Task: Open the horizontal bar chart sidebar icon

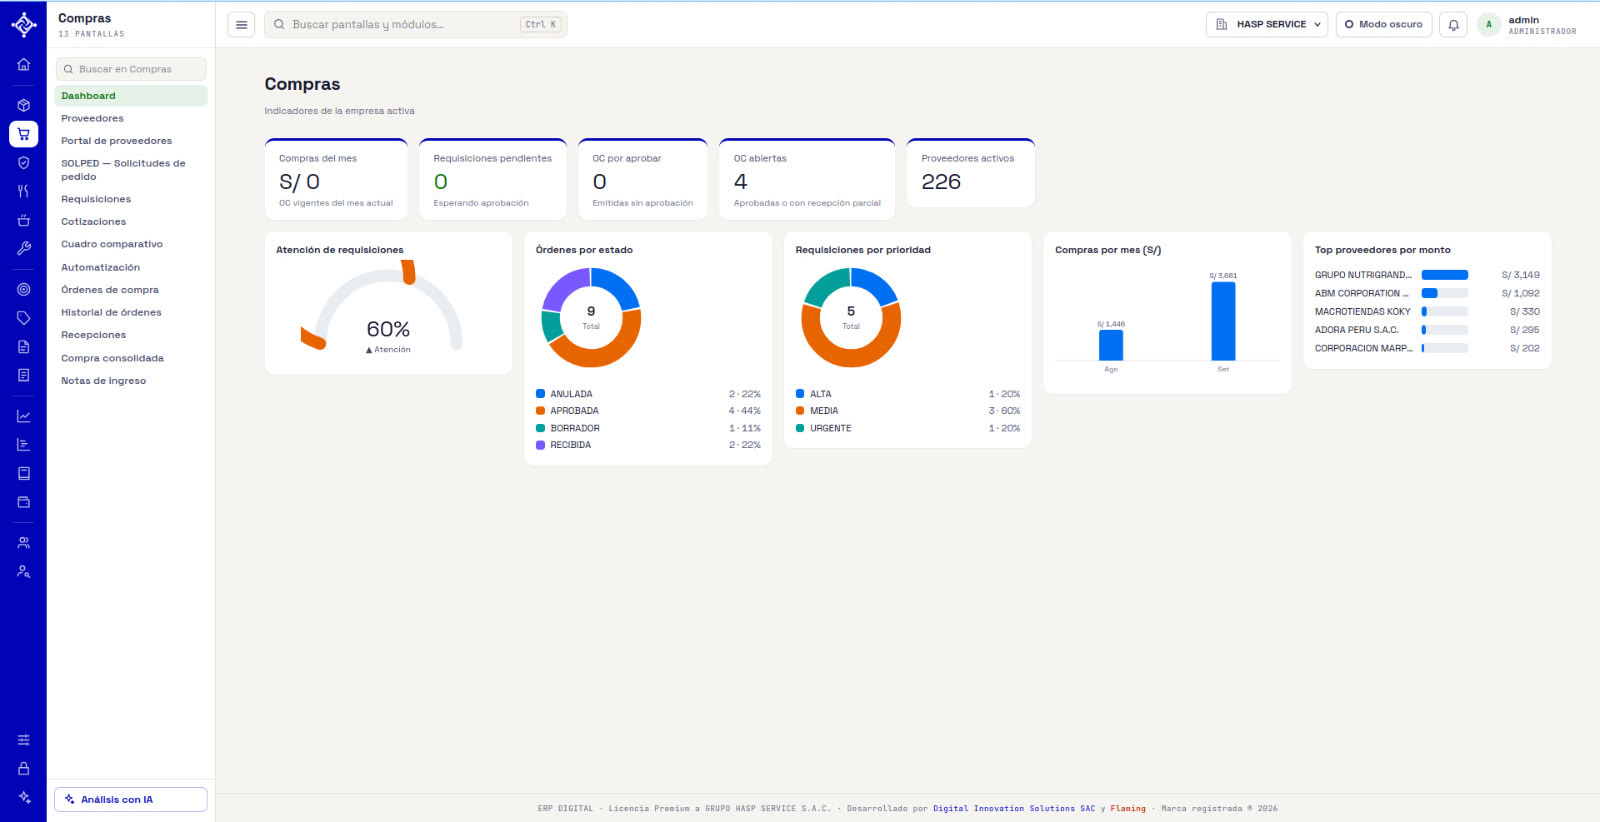Action: click(x=23, y=445)
